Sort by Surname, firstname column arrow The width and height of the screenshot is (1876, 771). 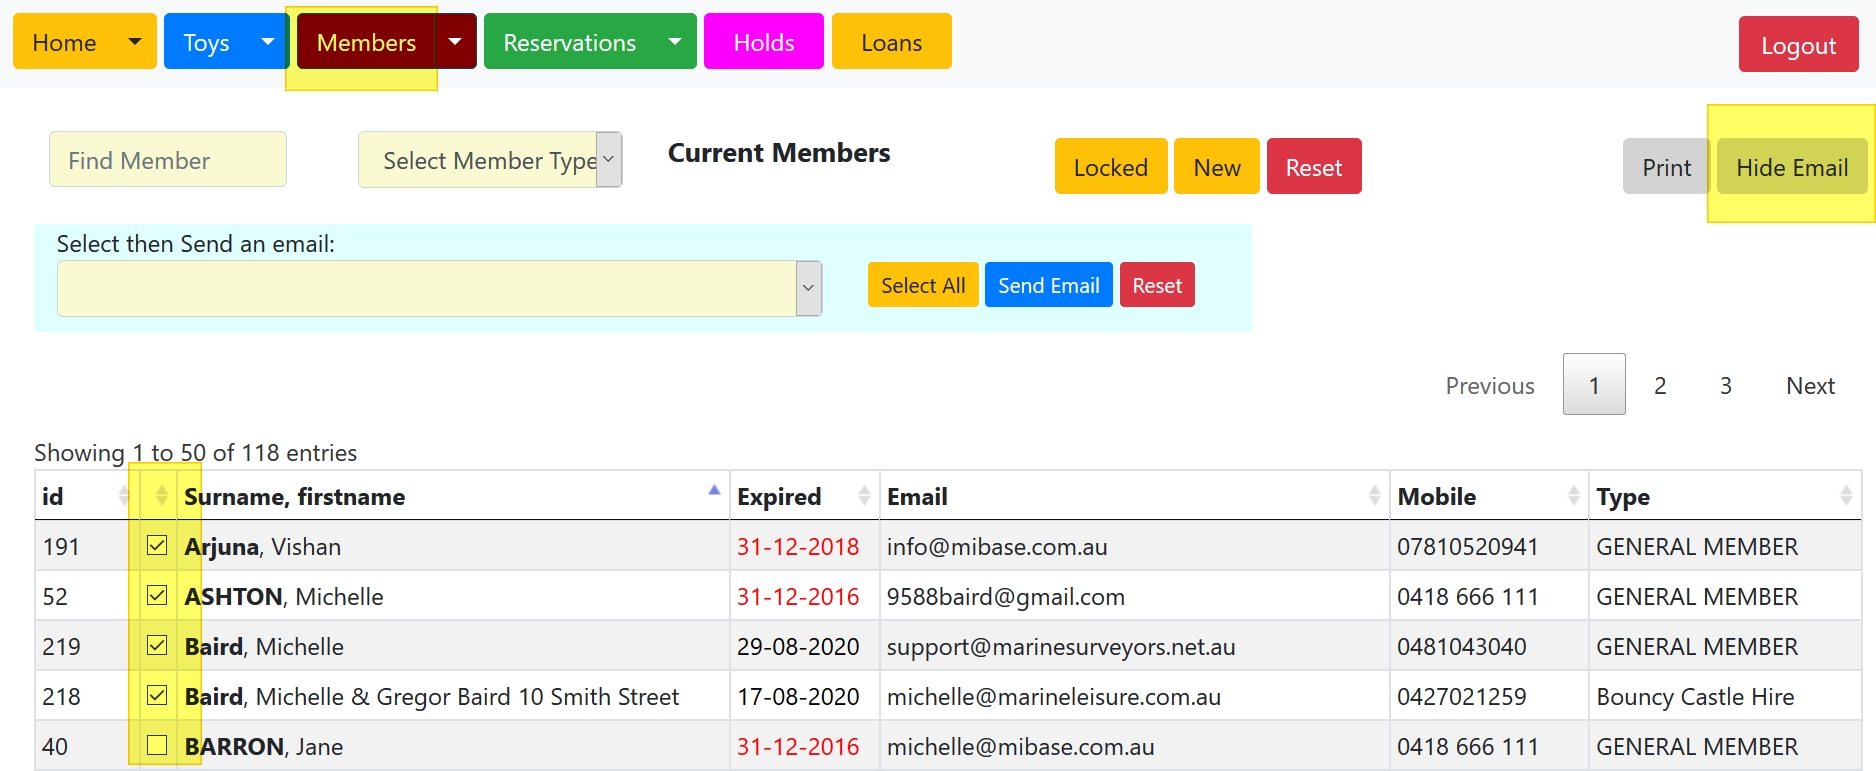(713, 491)
